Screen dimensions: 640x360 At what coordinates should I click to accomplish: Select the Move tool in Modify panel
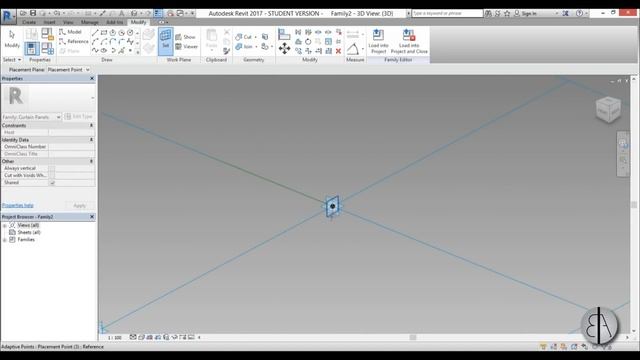coord(284,49)
